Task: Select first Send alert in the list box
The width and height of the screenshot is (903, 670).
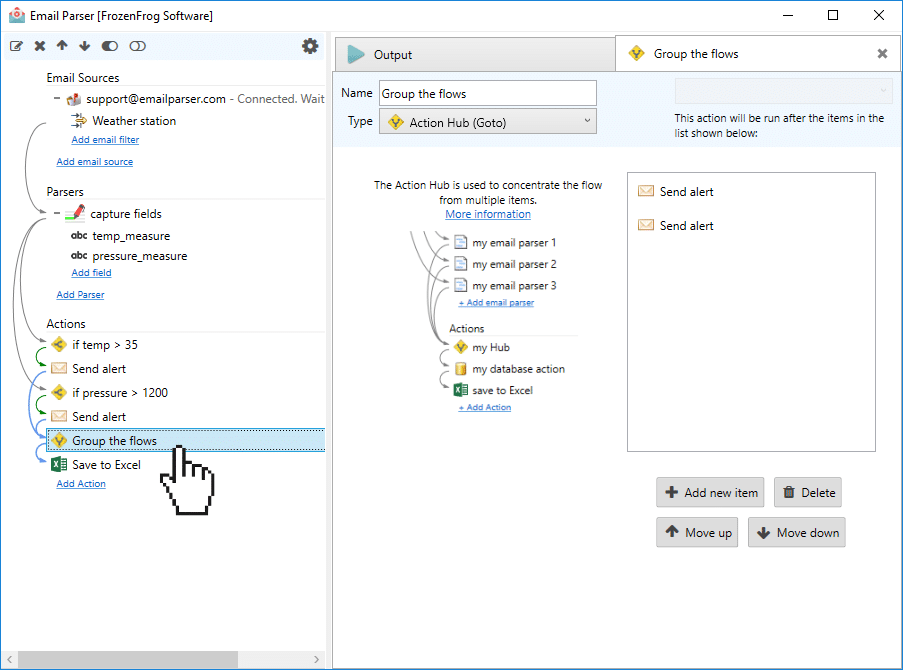Action: pos(686,192)
